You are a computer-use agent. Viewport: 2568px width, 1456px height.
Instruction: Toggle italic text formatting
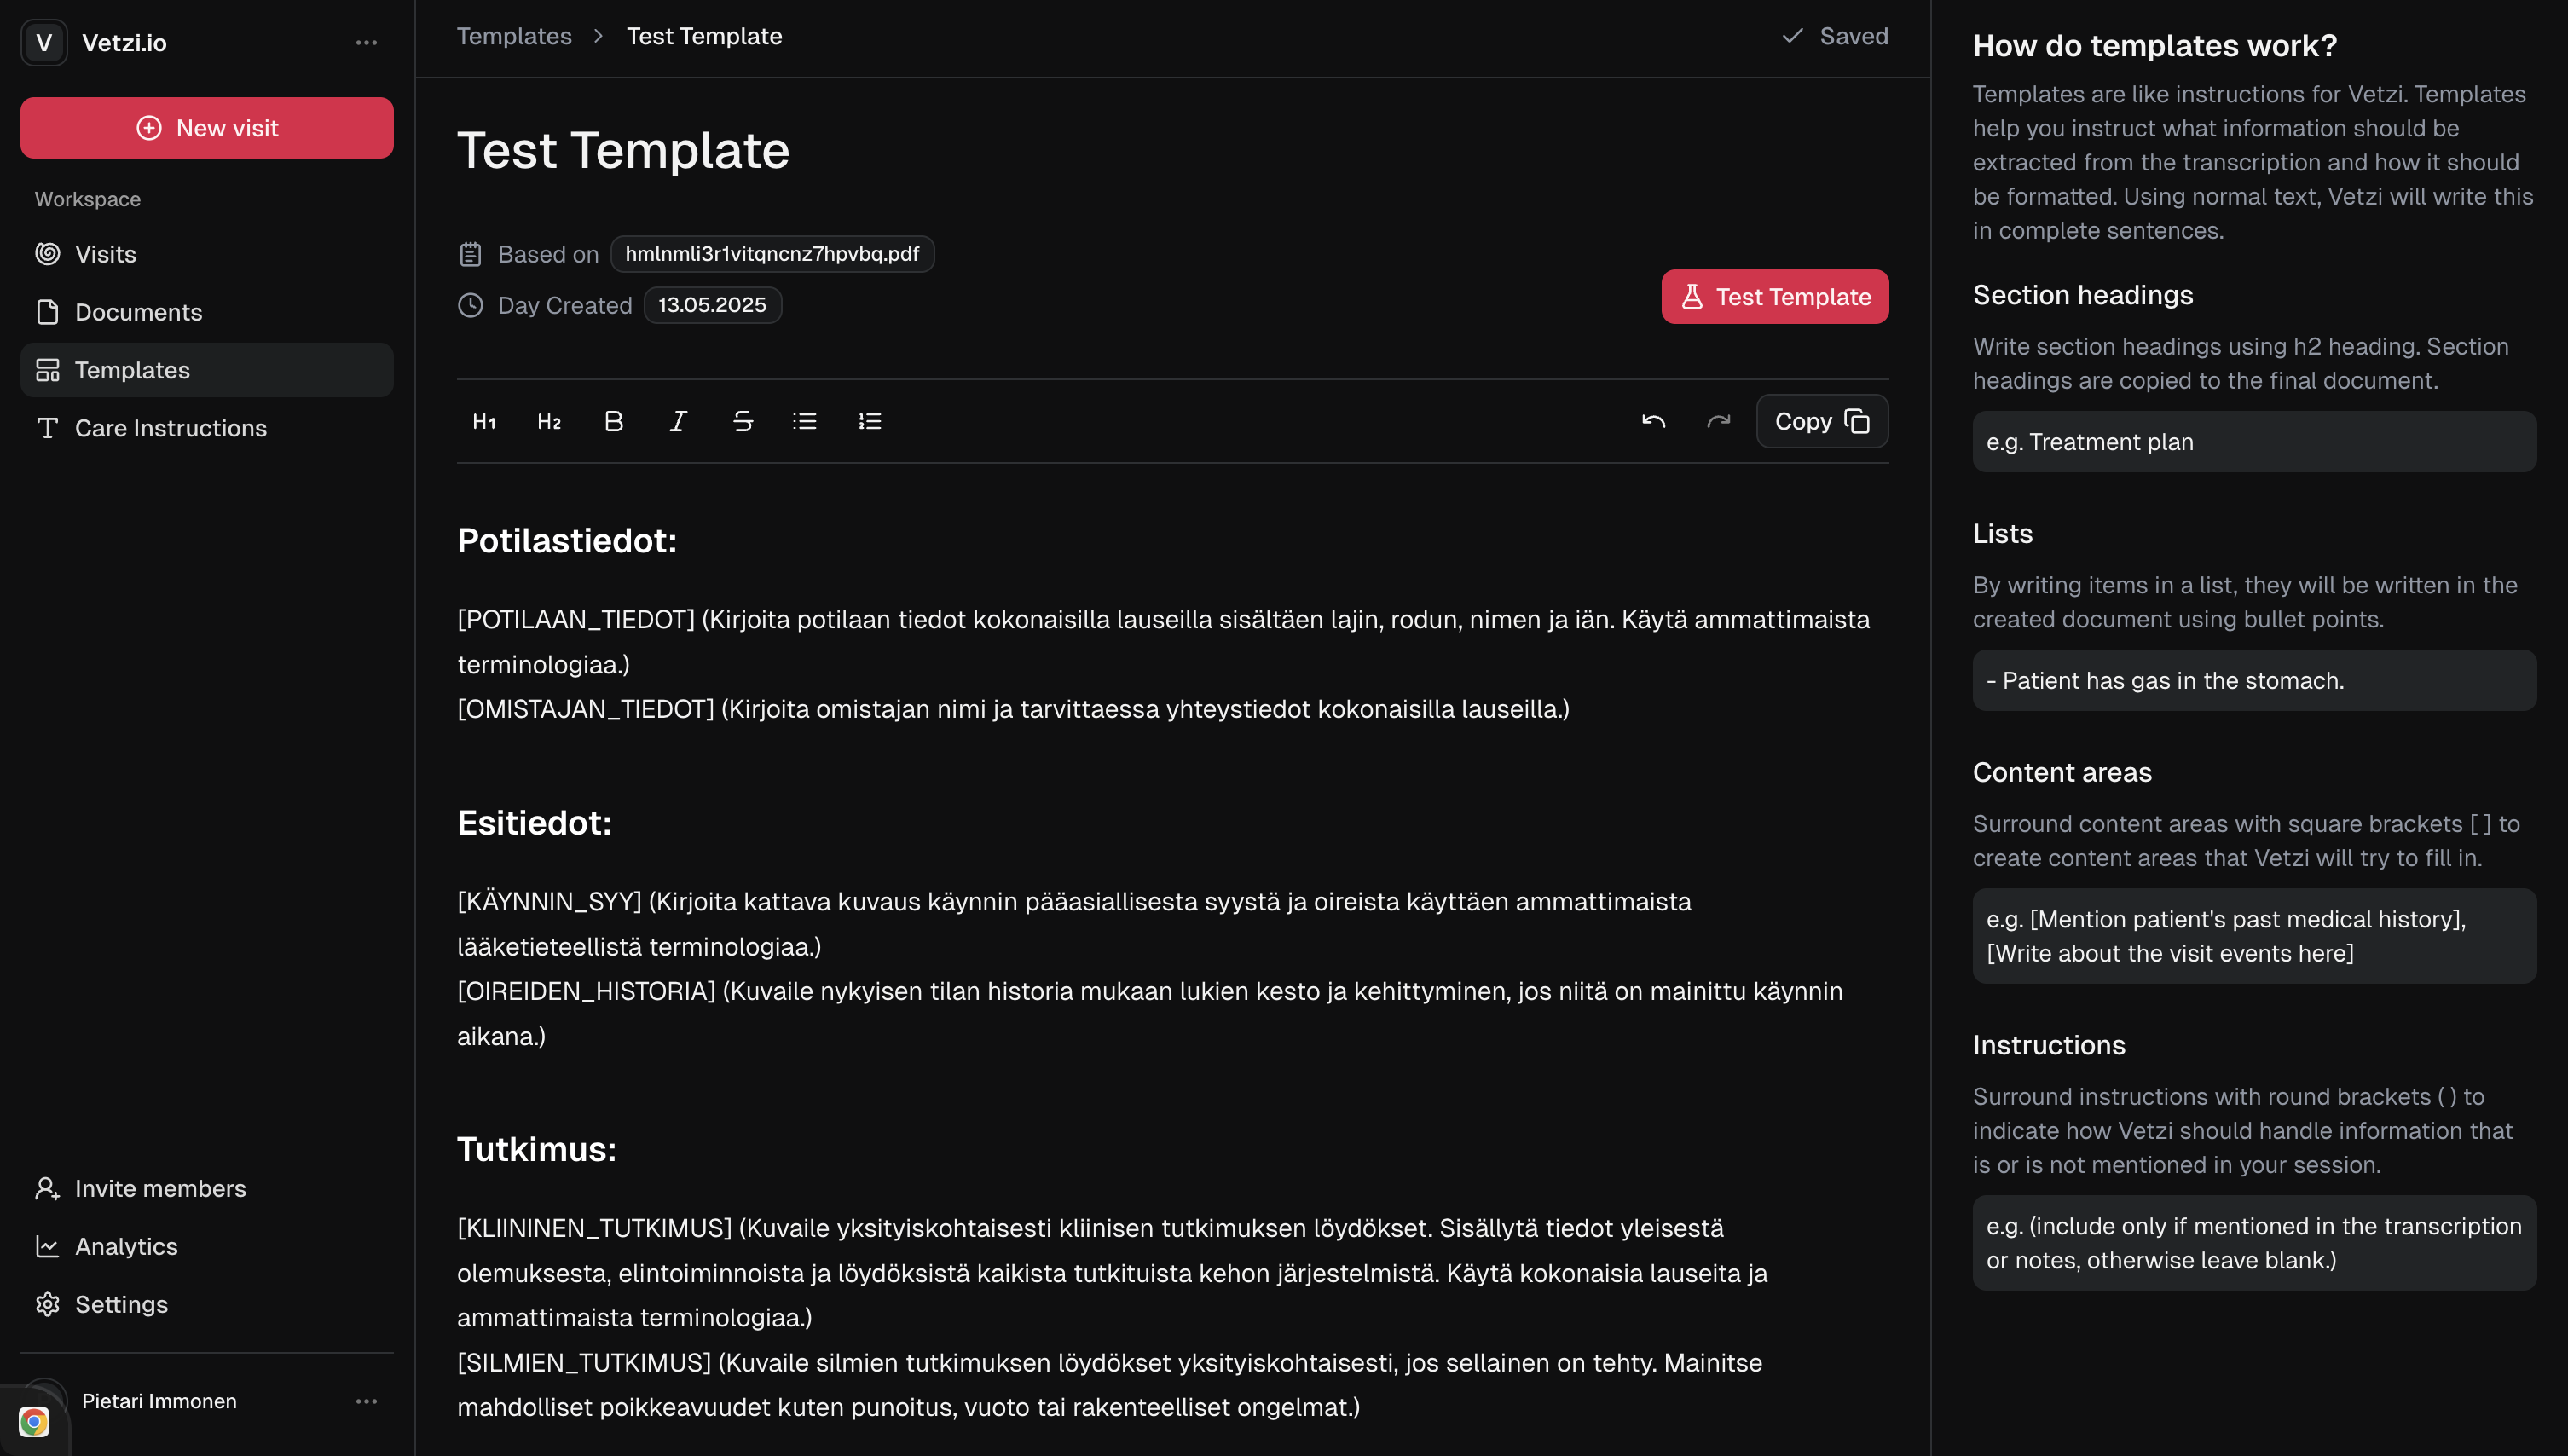[x=678, y=421]
